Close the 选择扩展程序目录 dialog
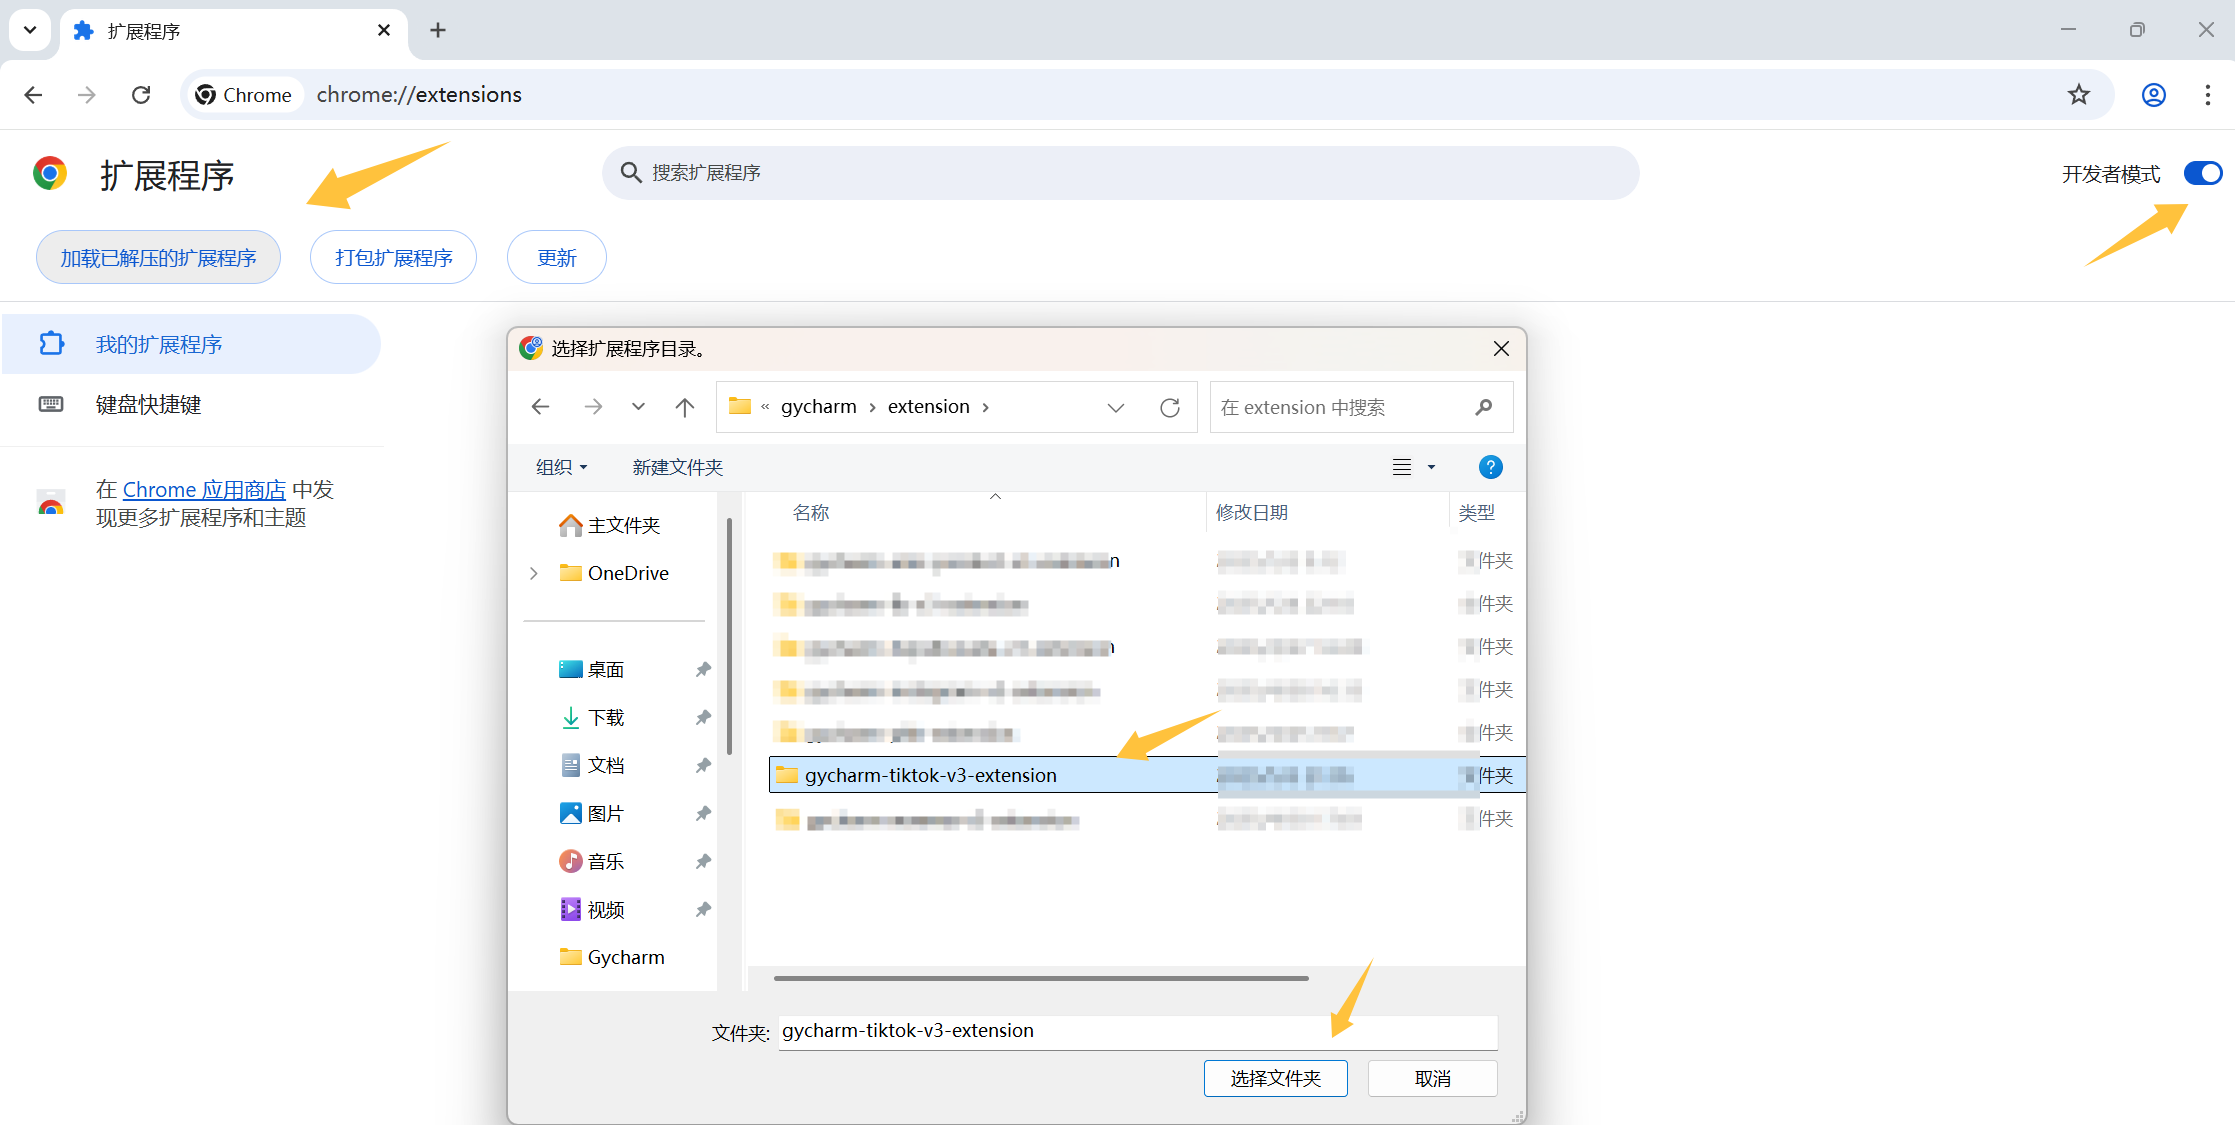Screen dimensions: 2235x1125 1501,348
